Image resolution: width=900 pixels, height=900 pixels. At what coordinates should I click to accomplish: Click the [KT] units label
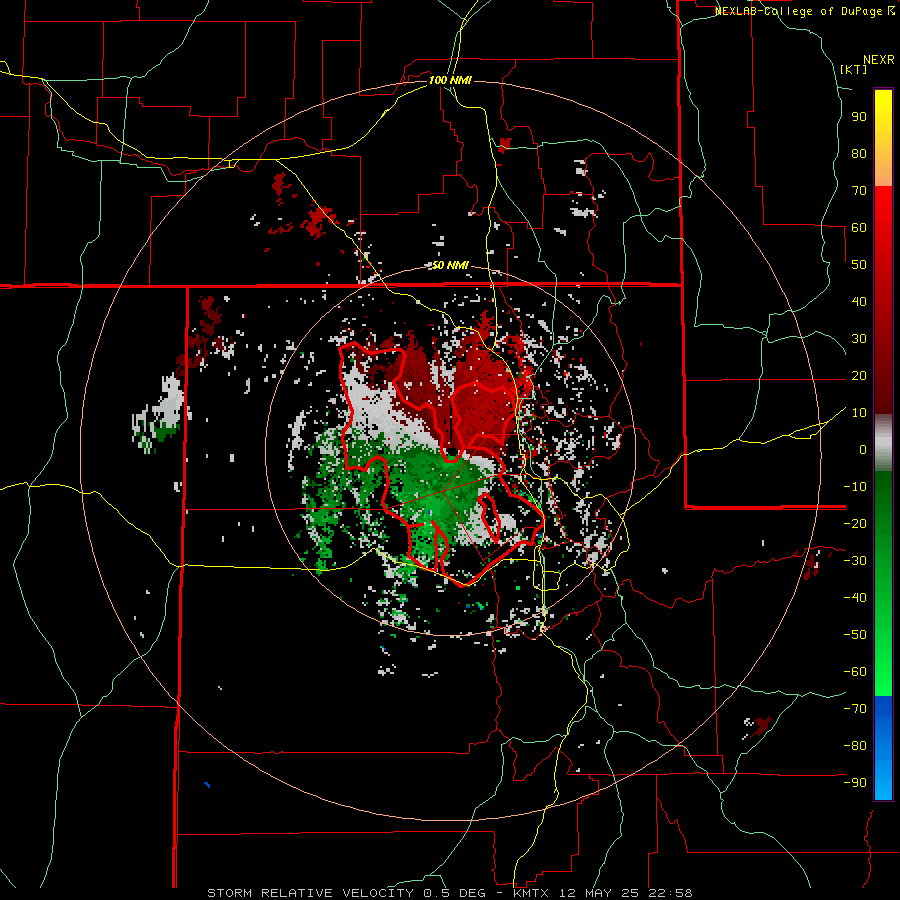pyautogui.click(x=854, y=69)
